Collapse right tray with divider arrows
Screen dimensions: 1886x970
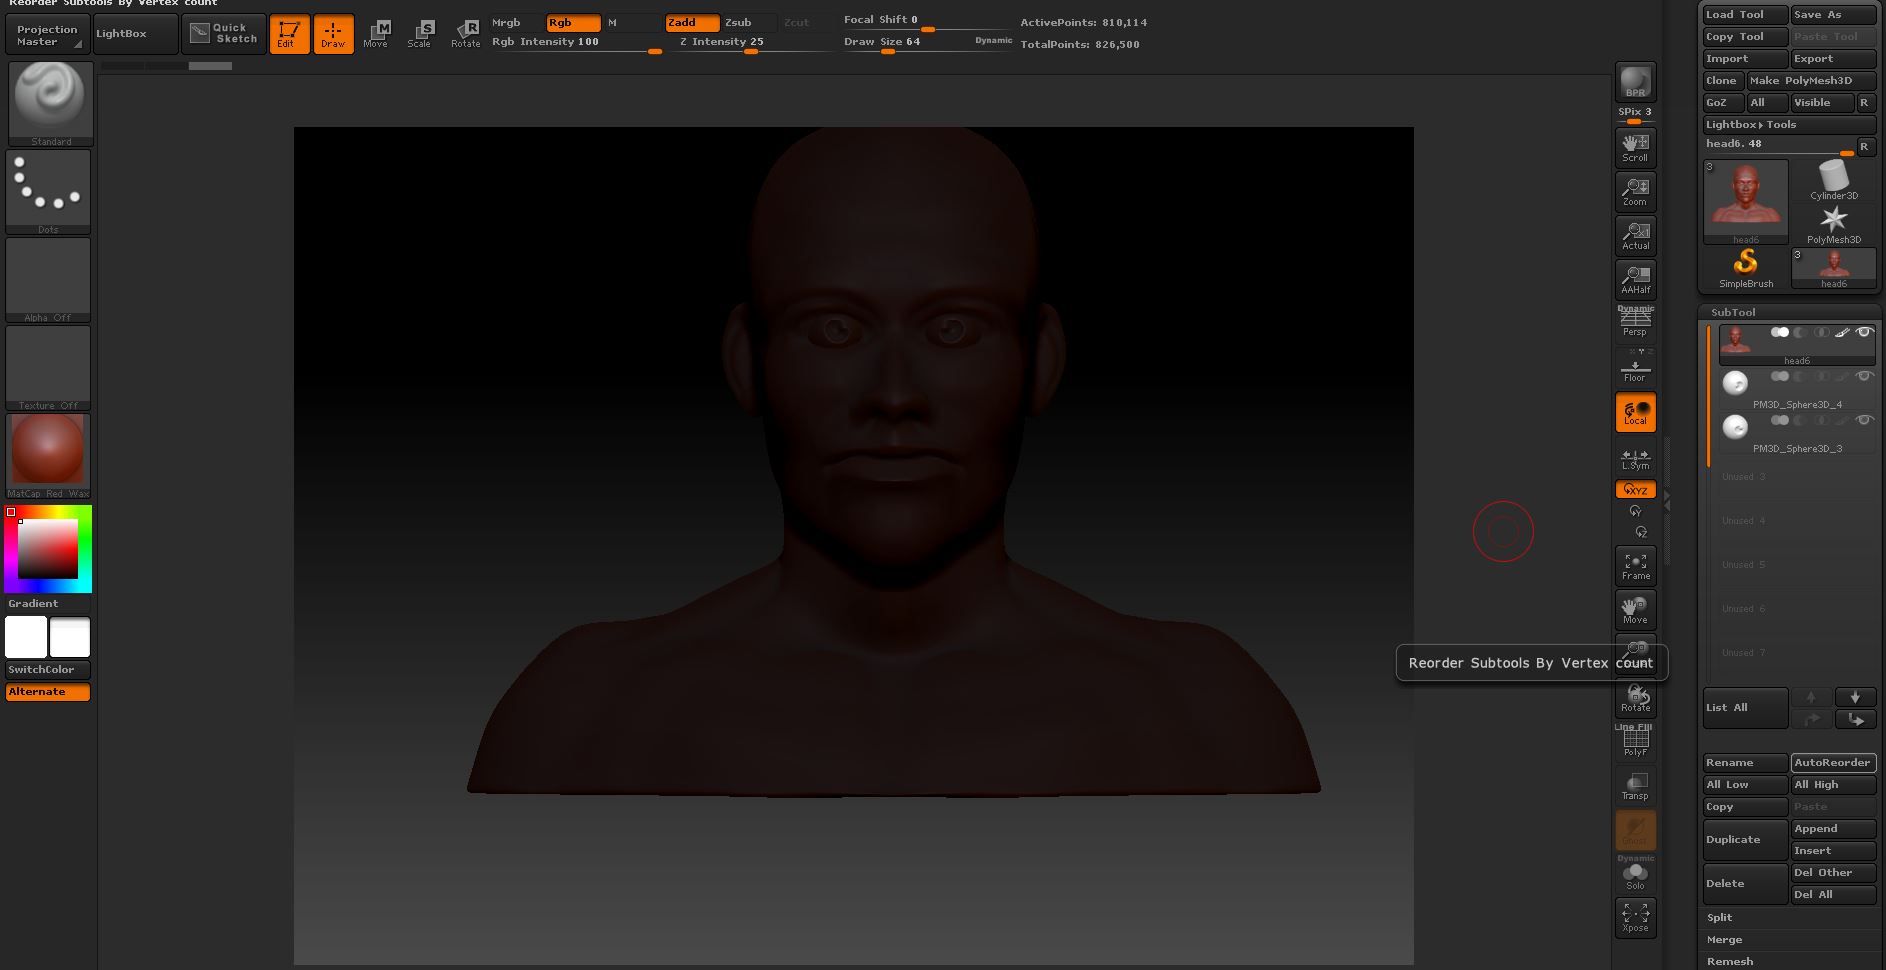coord(1667,500)
